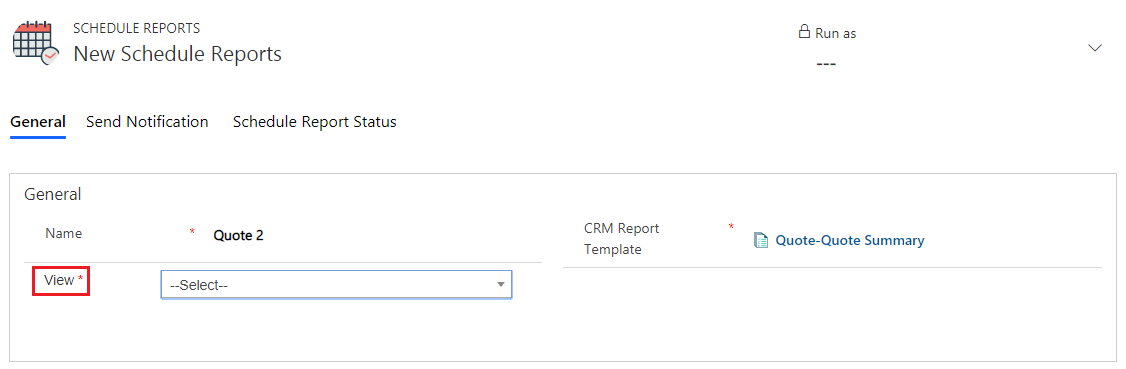The height and width of the screenshot is (369, 1126).
Task: Open the Quote-Quote Summary template link
Action: 850,240
